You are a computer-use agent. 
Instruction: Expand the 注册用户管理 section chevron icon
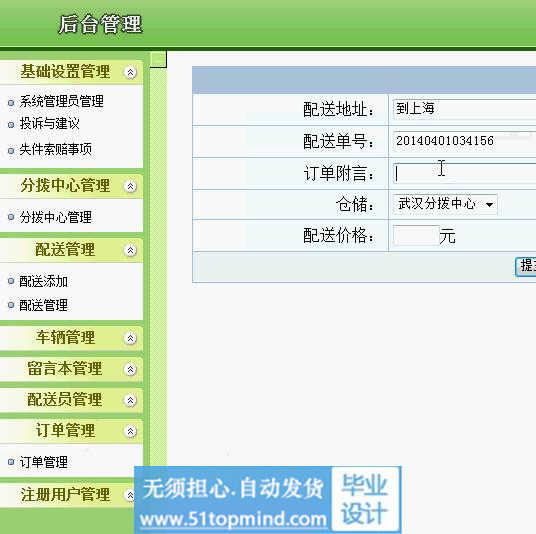click(130, 495)
